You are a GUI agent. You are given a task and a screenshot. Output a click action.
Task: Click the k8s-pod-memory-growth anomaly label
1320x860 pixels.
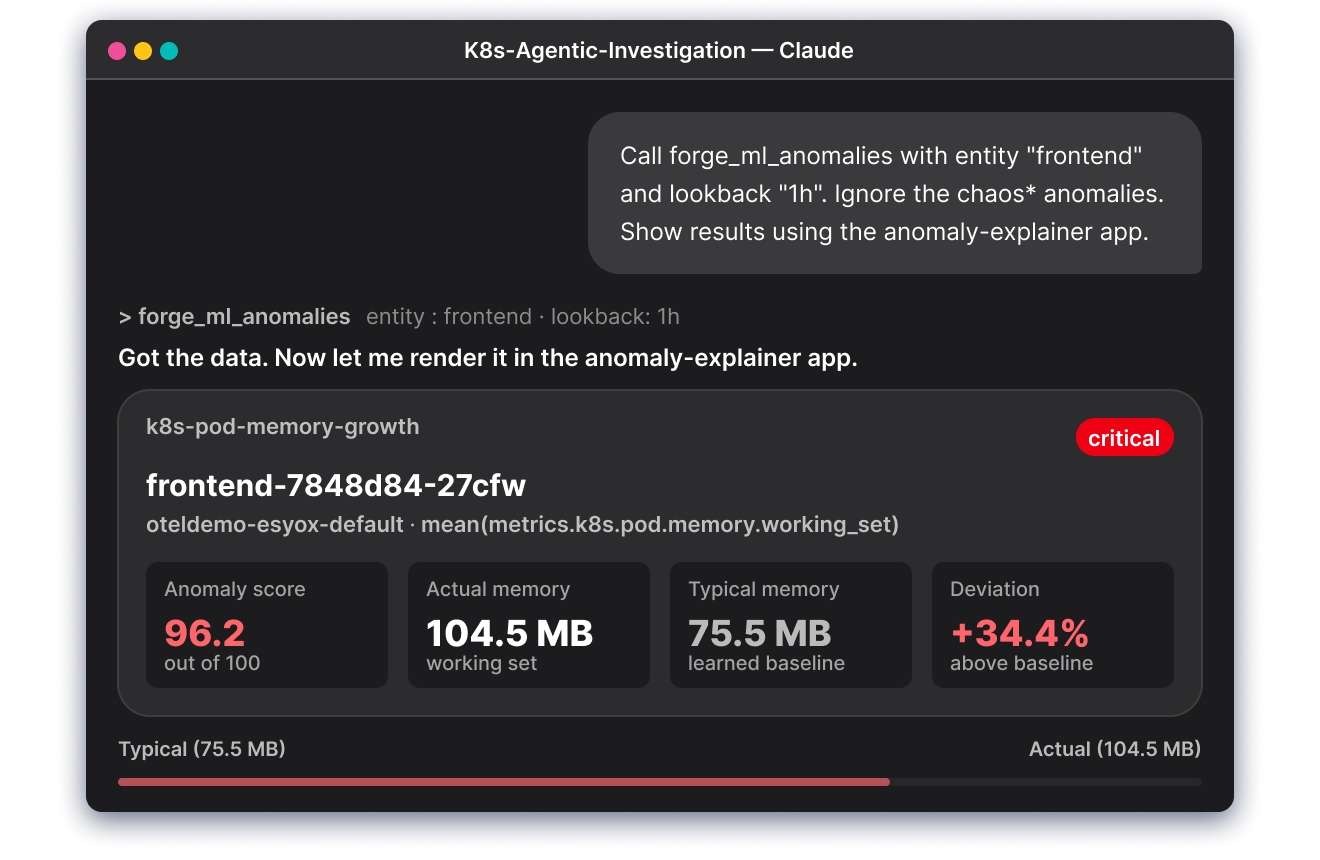[x=282, y=427]
